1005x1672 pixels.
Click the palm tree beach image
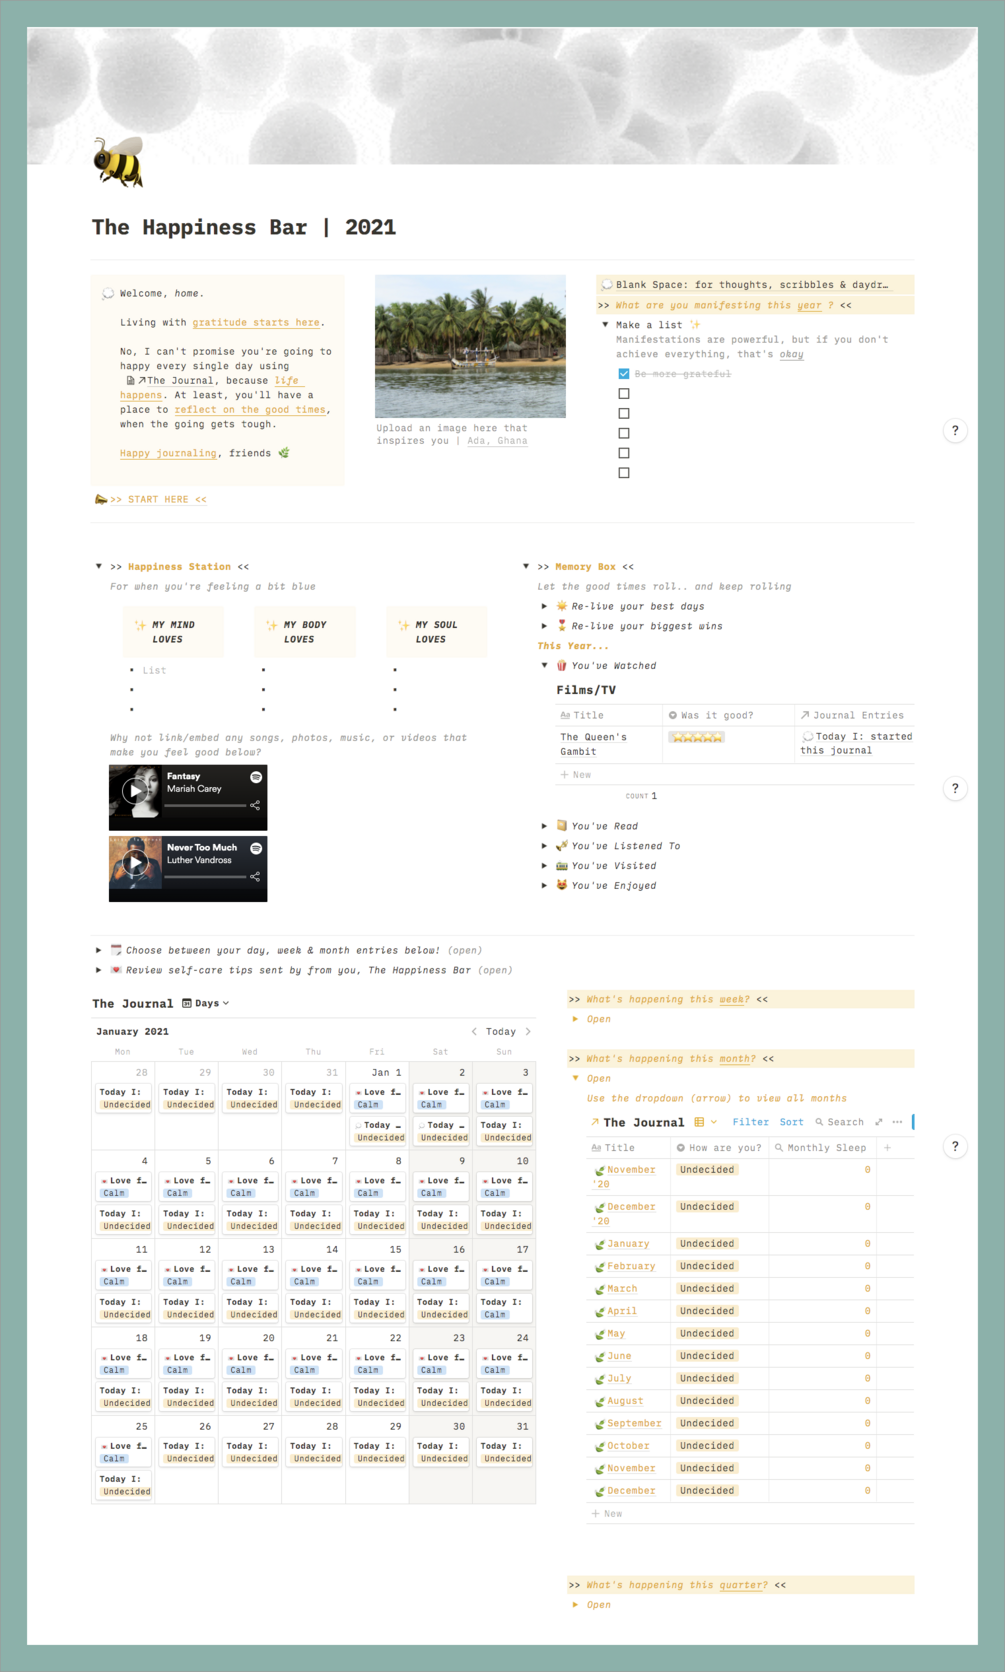coord(470,346)
